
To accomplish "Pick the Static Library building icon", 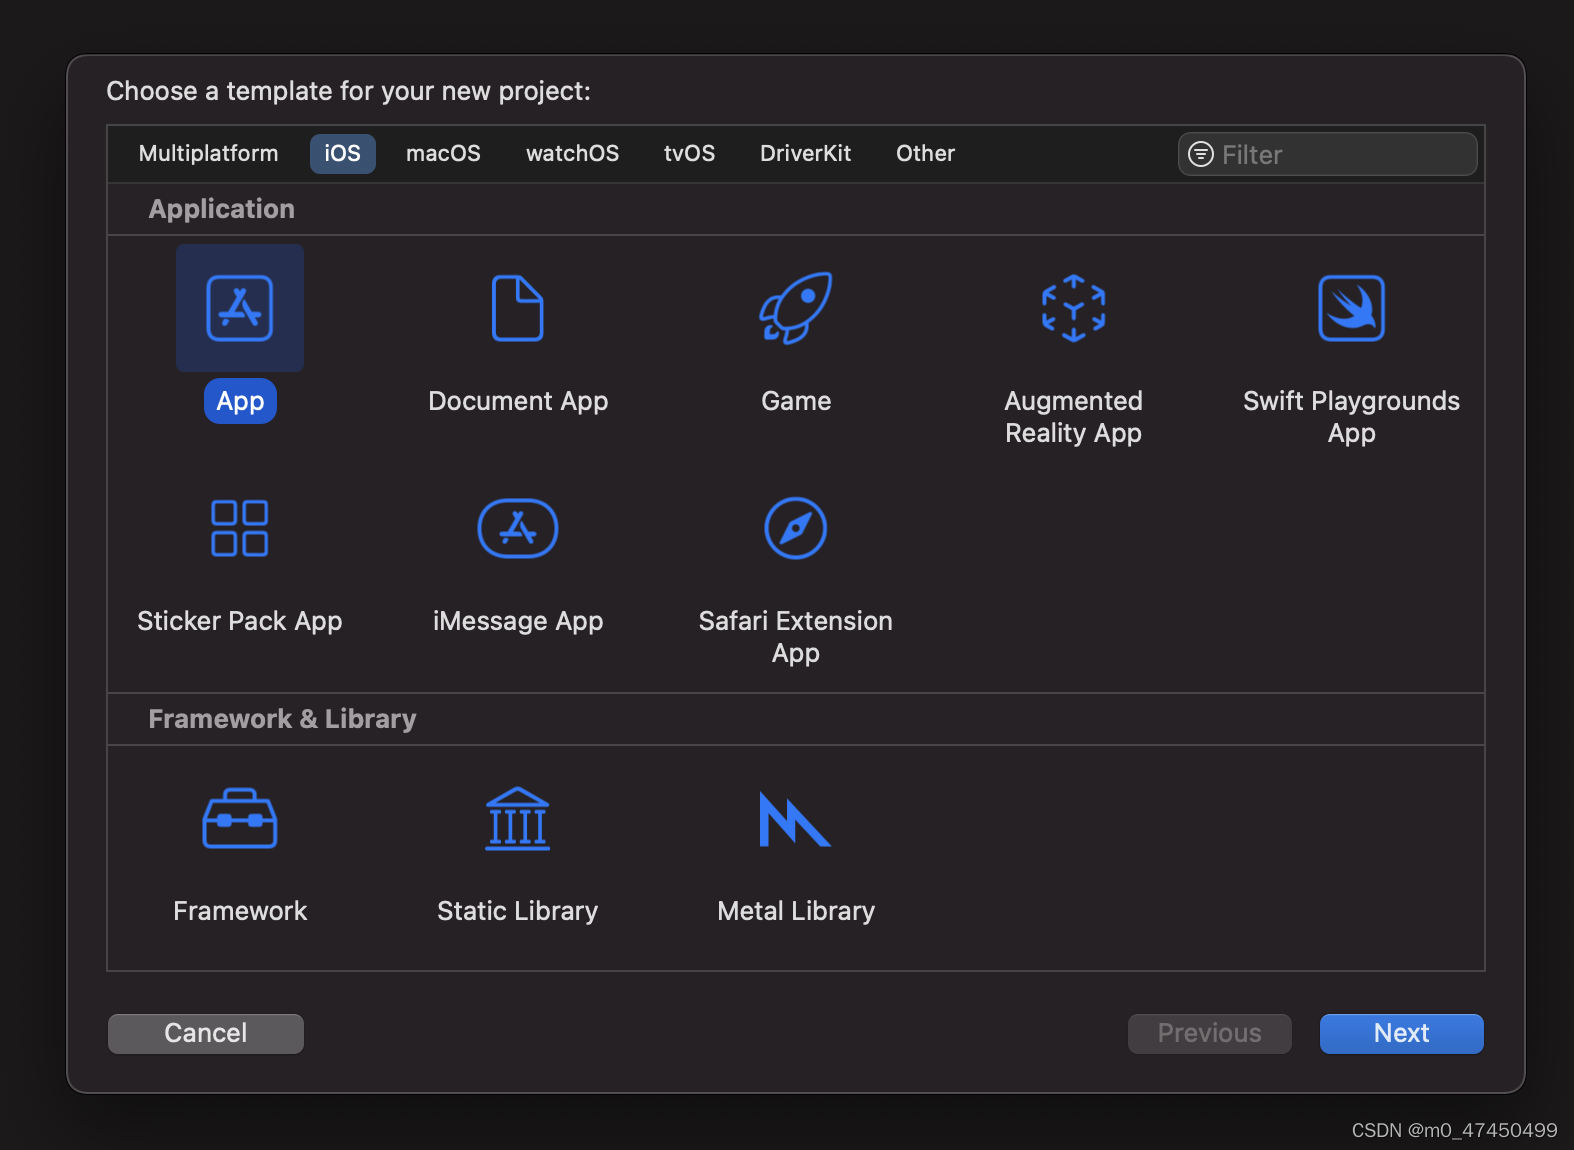I will tap(518, 818).
